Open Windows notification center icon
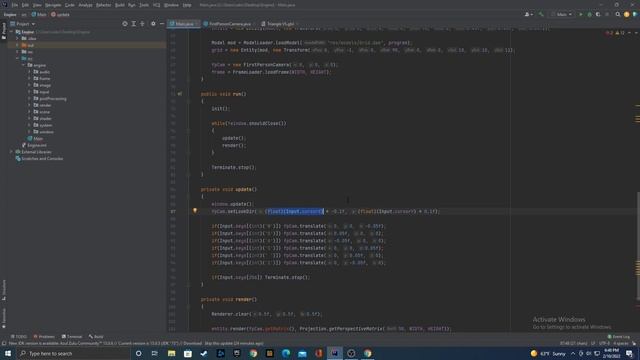 (x=629, y=353)
